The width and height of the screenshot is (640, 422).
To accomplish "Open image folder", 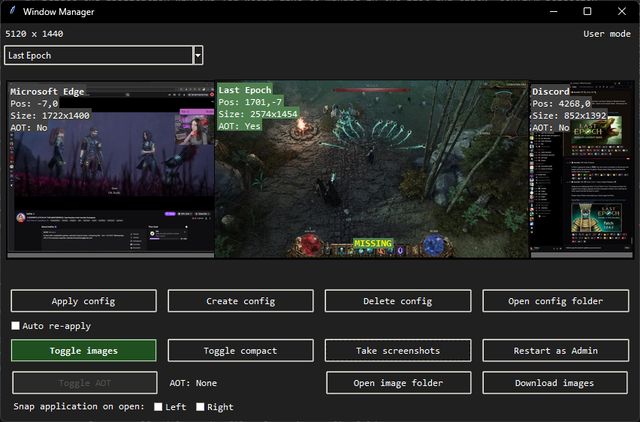I will (x=398, y=383).
